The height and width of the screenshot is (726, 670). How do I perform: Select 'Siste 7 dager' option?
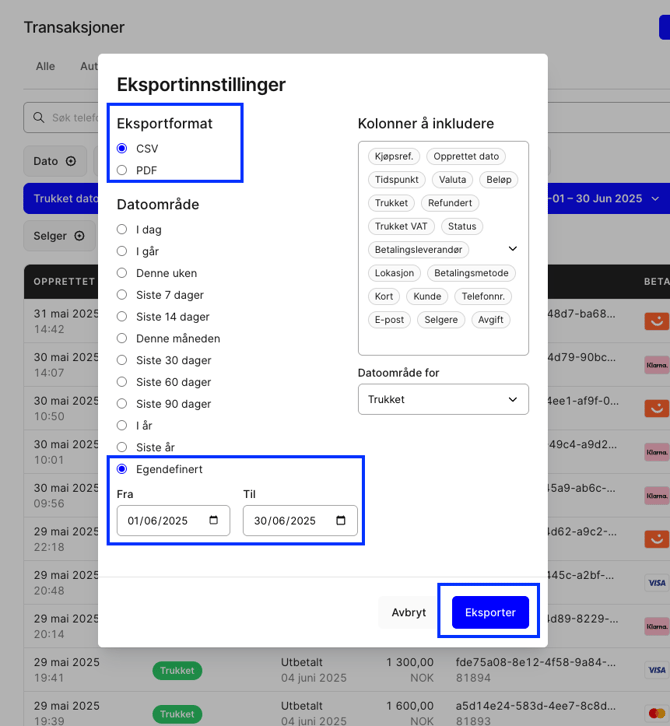[x=122, y=294]
